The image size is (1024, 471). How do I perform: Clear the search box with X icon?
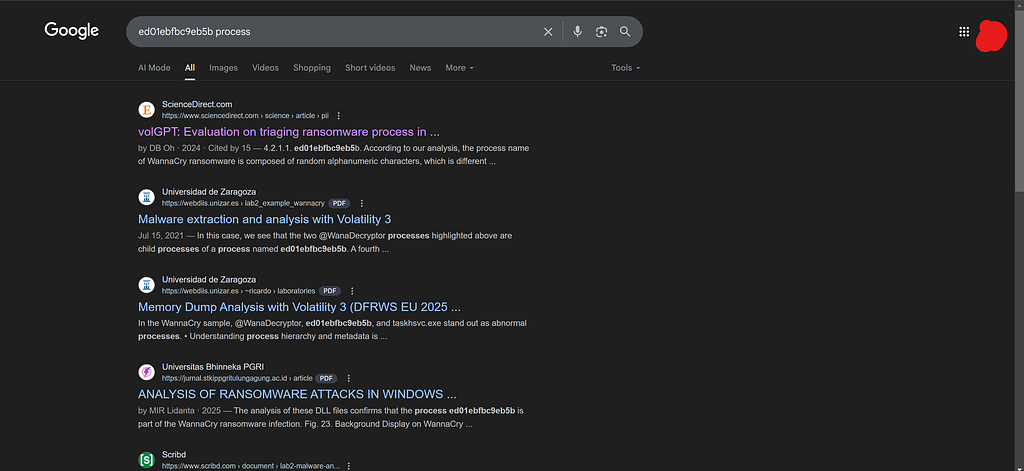548,32
